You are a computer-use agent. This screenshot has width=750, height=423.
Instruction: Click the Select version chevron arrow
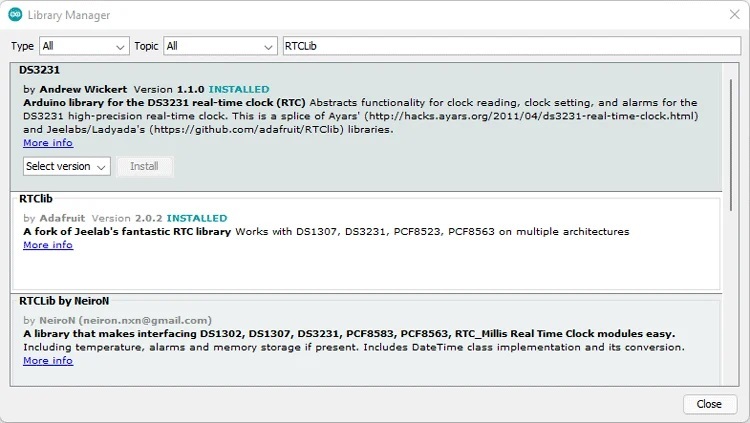pos(101,167)
